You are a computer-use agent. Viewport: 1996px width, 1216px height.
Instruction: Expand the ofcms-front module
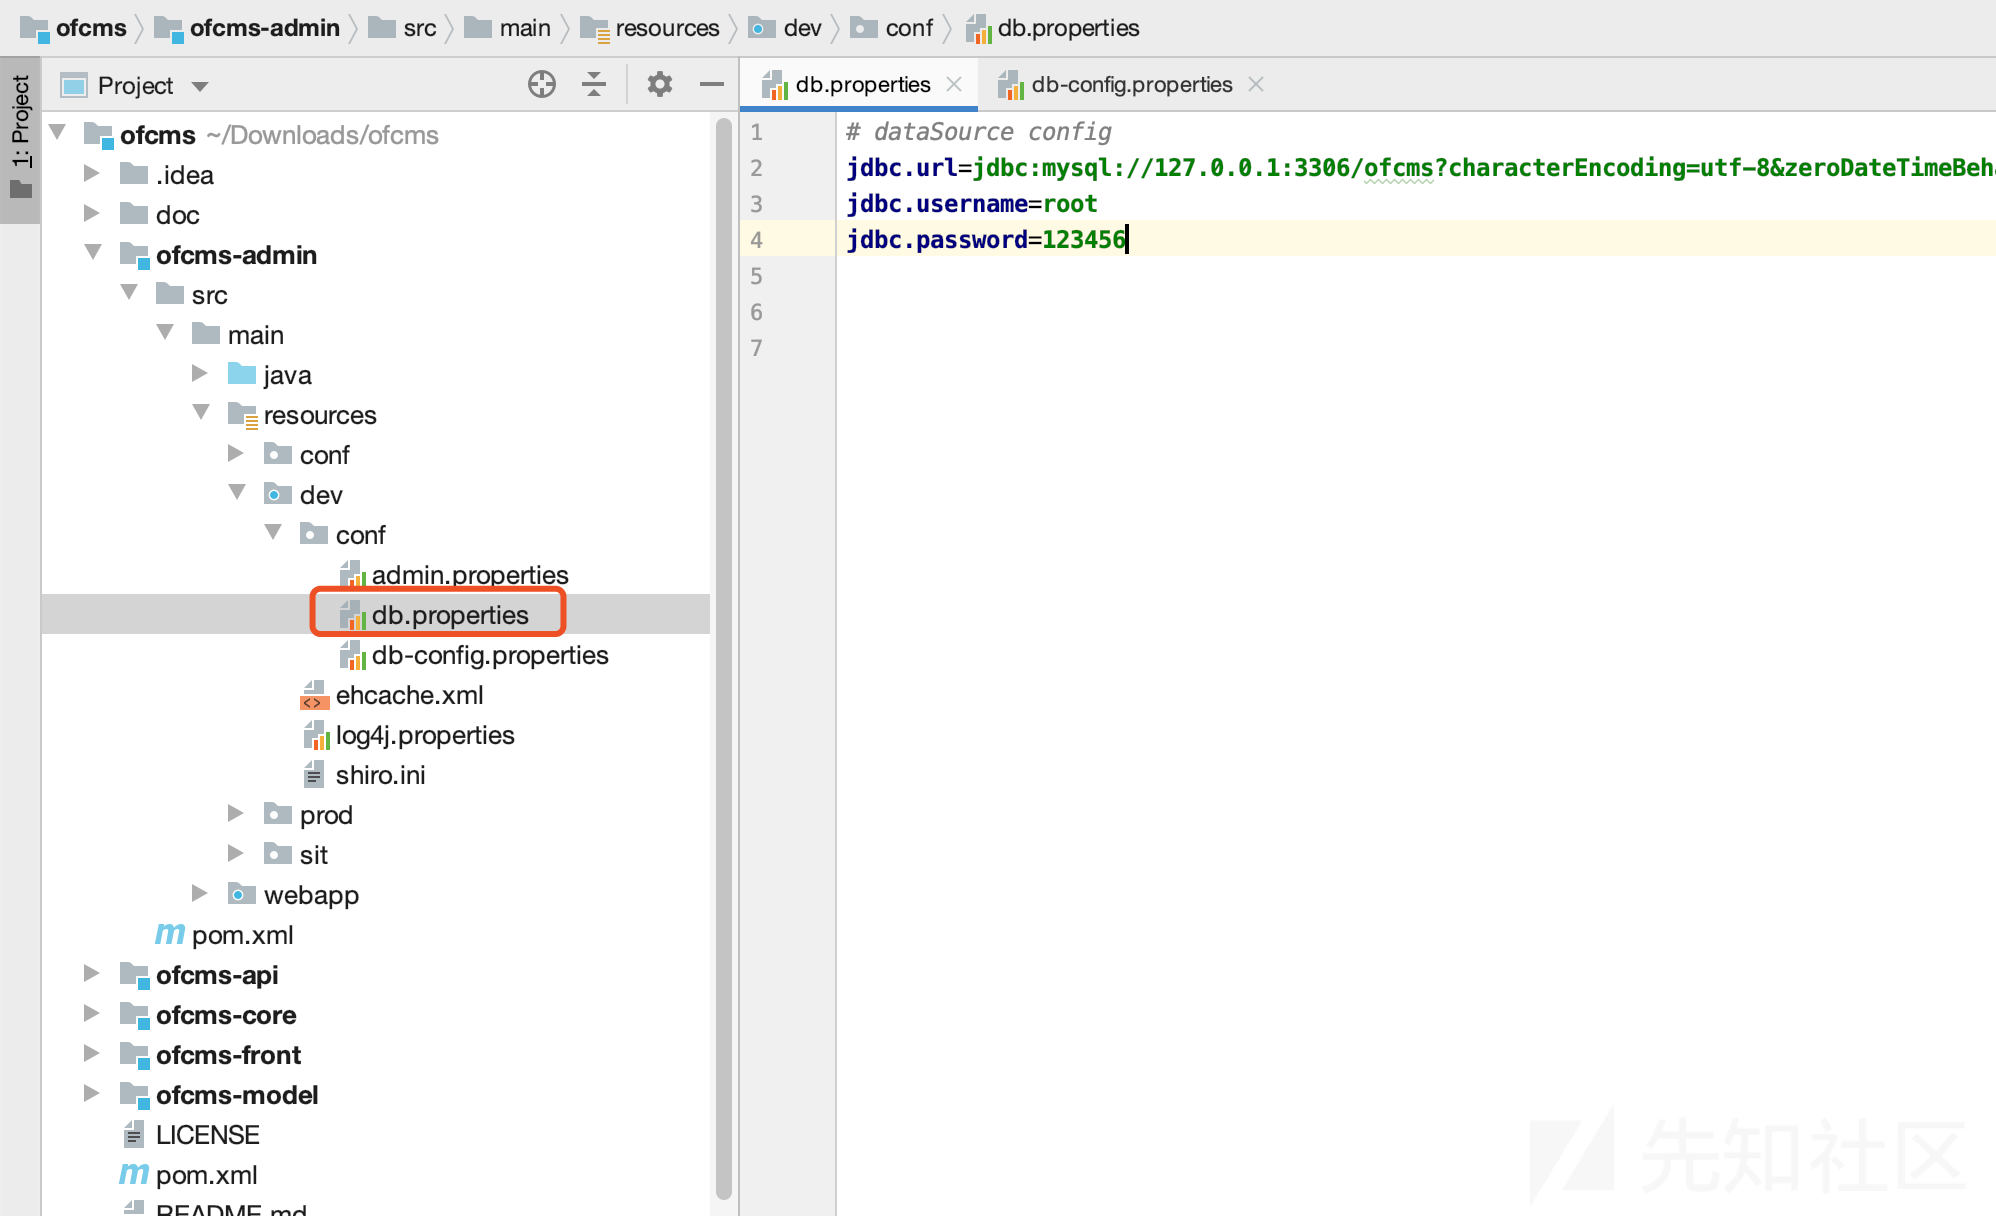92,1053
